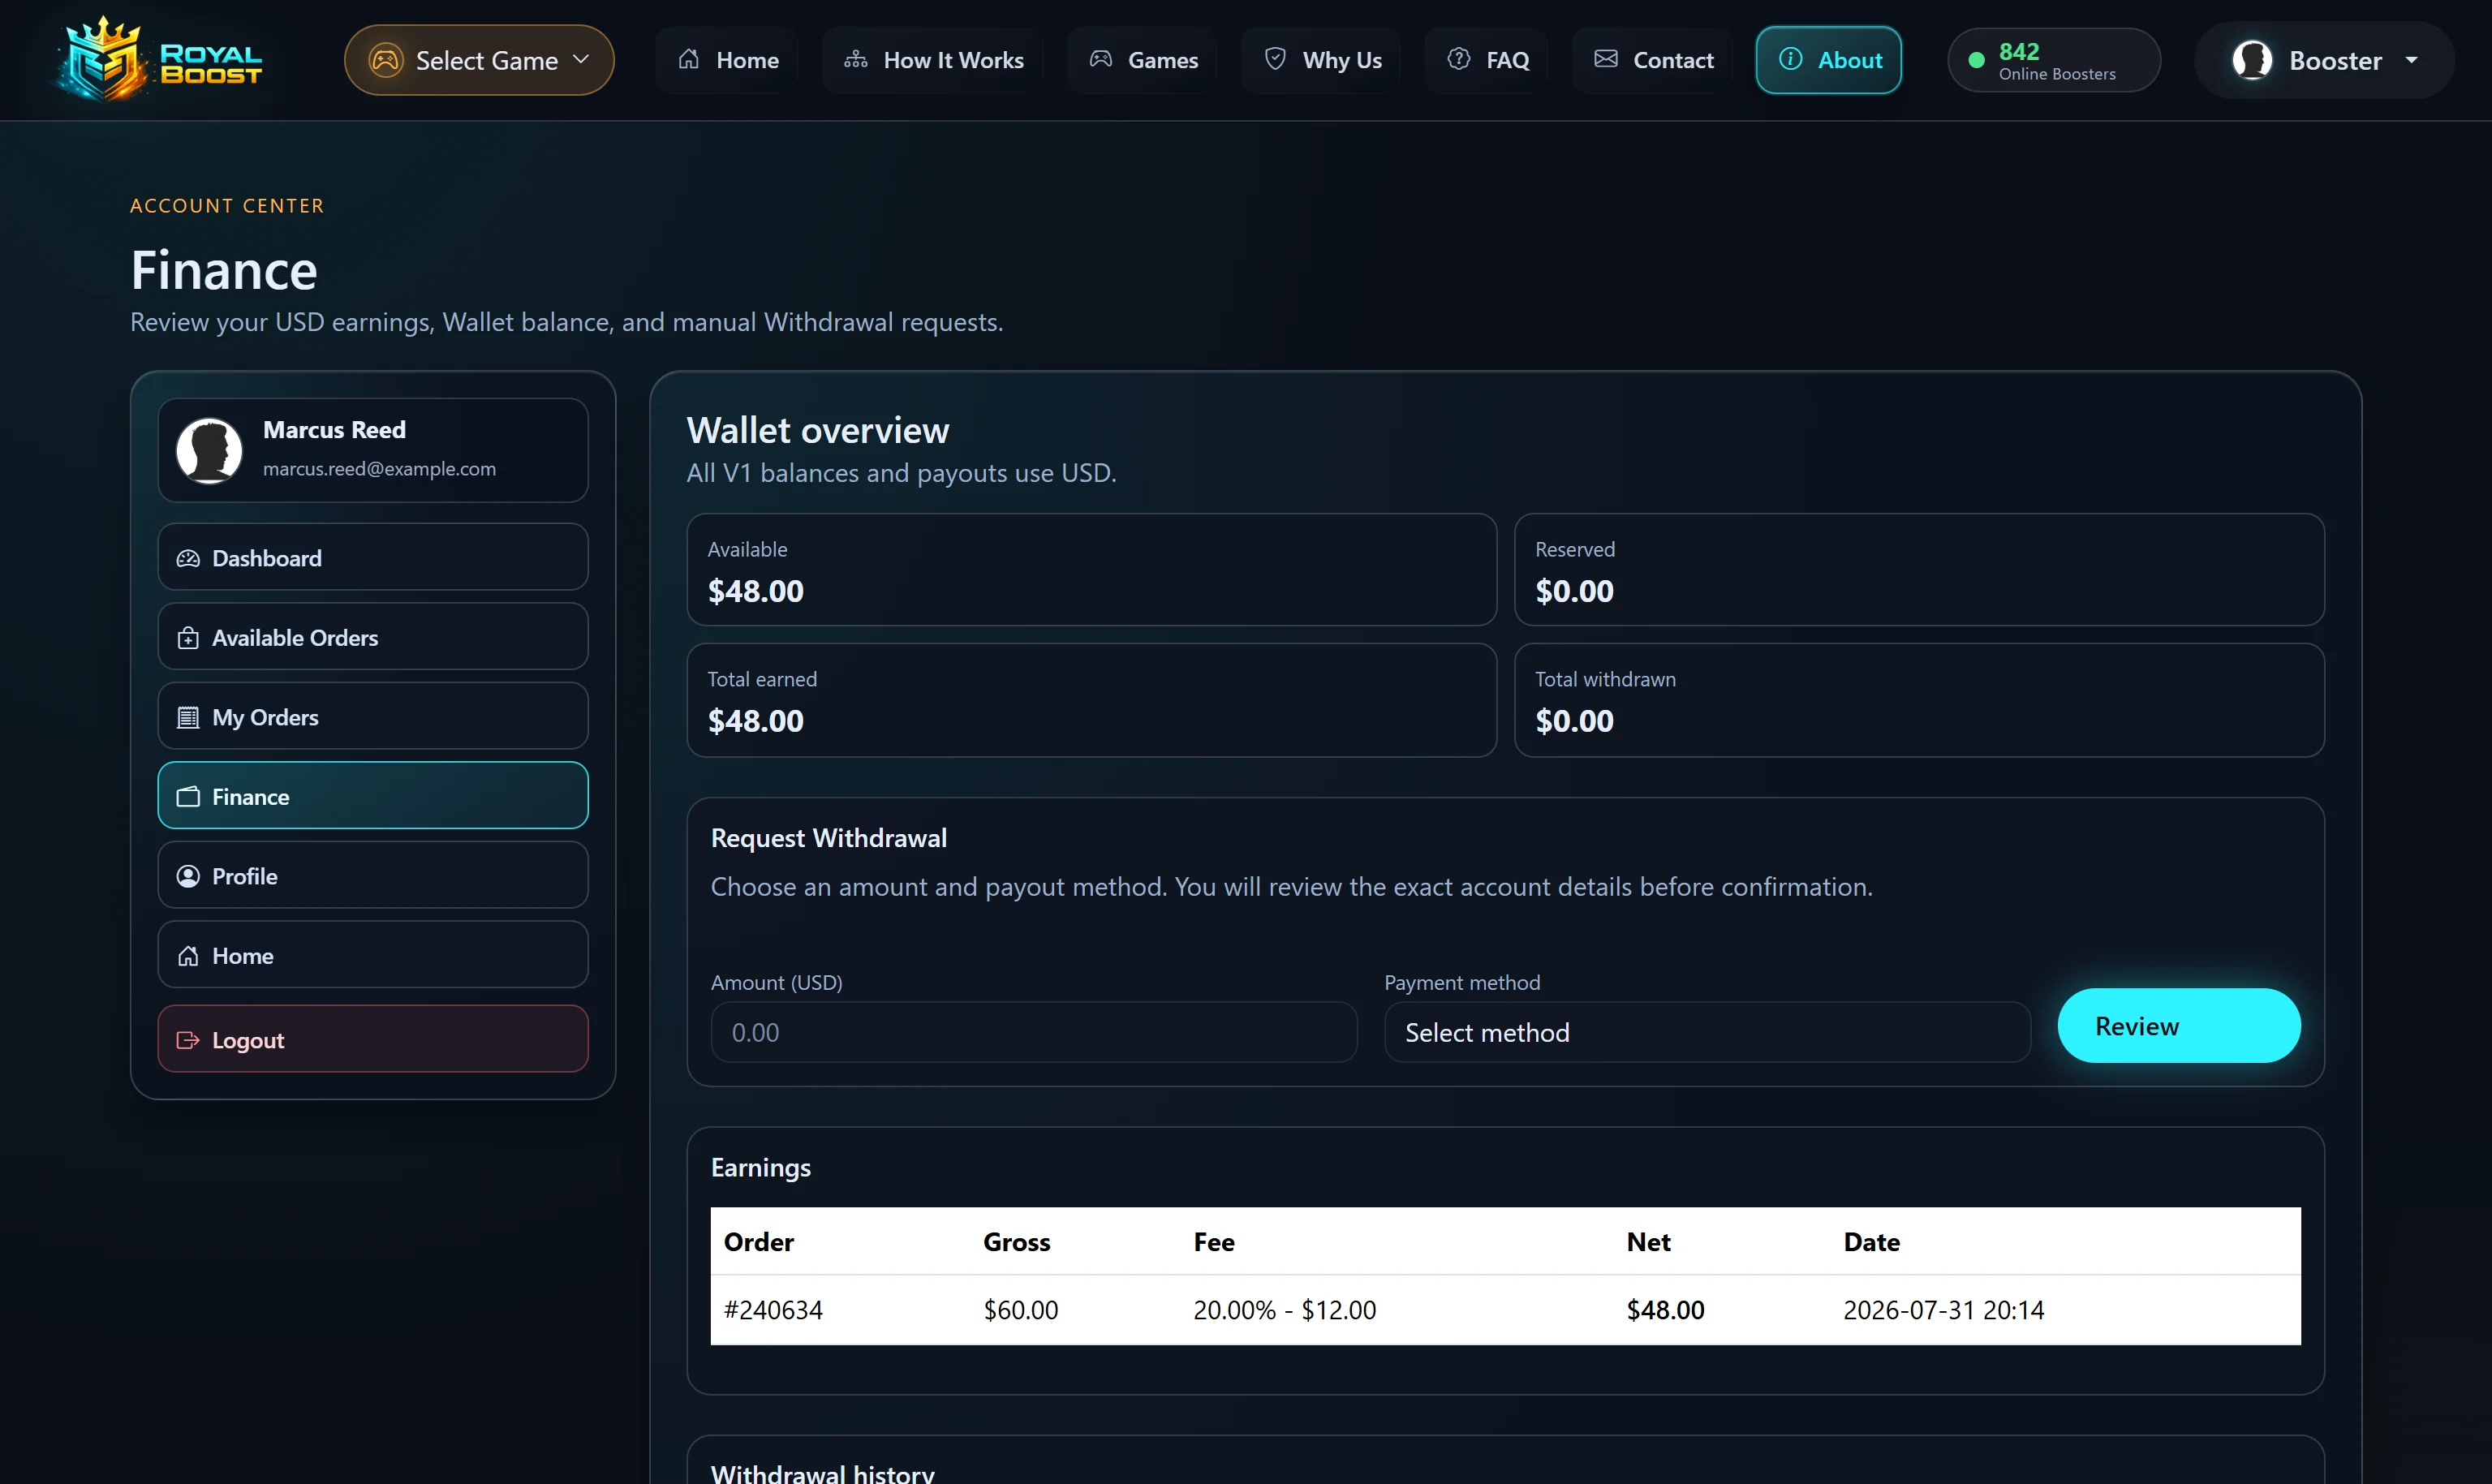Select Finance in the sidebar
Viewport: 2492px width, 1484px height.
point(373,795)
